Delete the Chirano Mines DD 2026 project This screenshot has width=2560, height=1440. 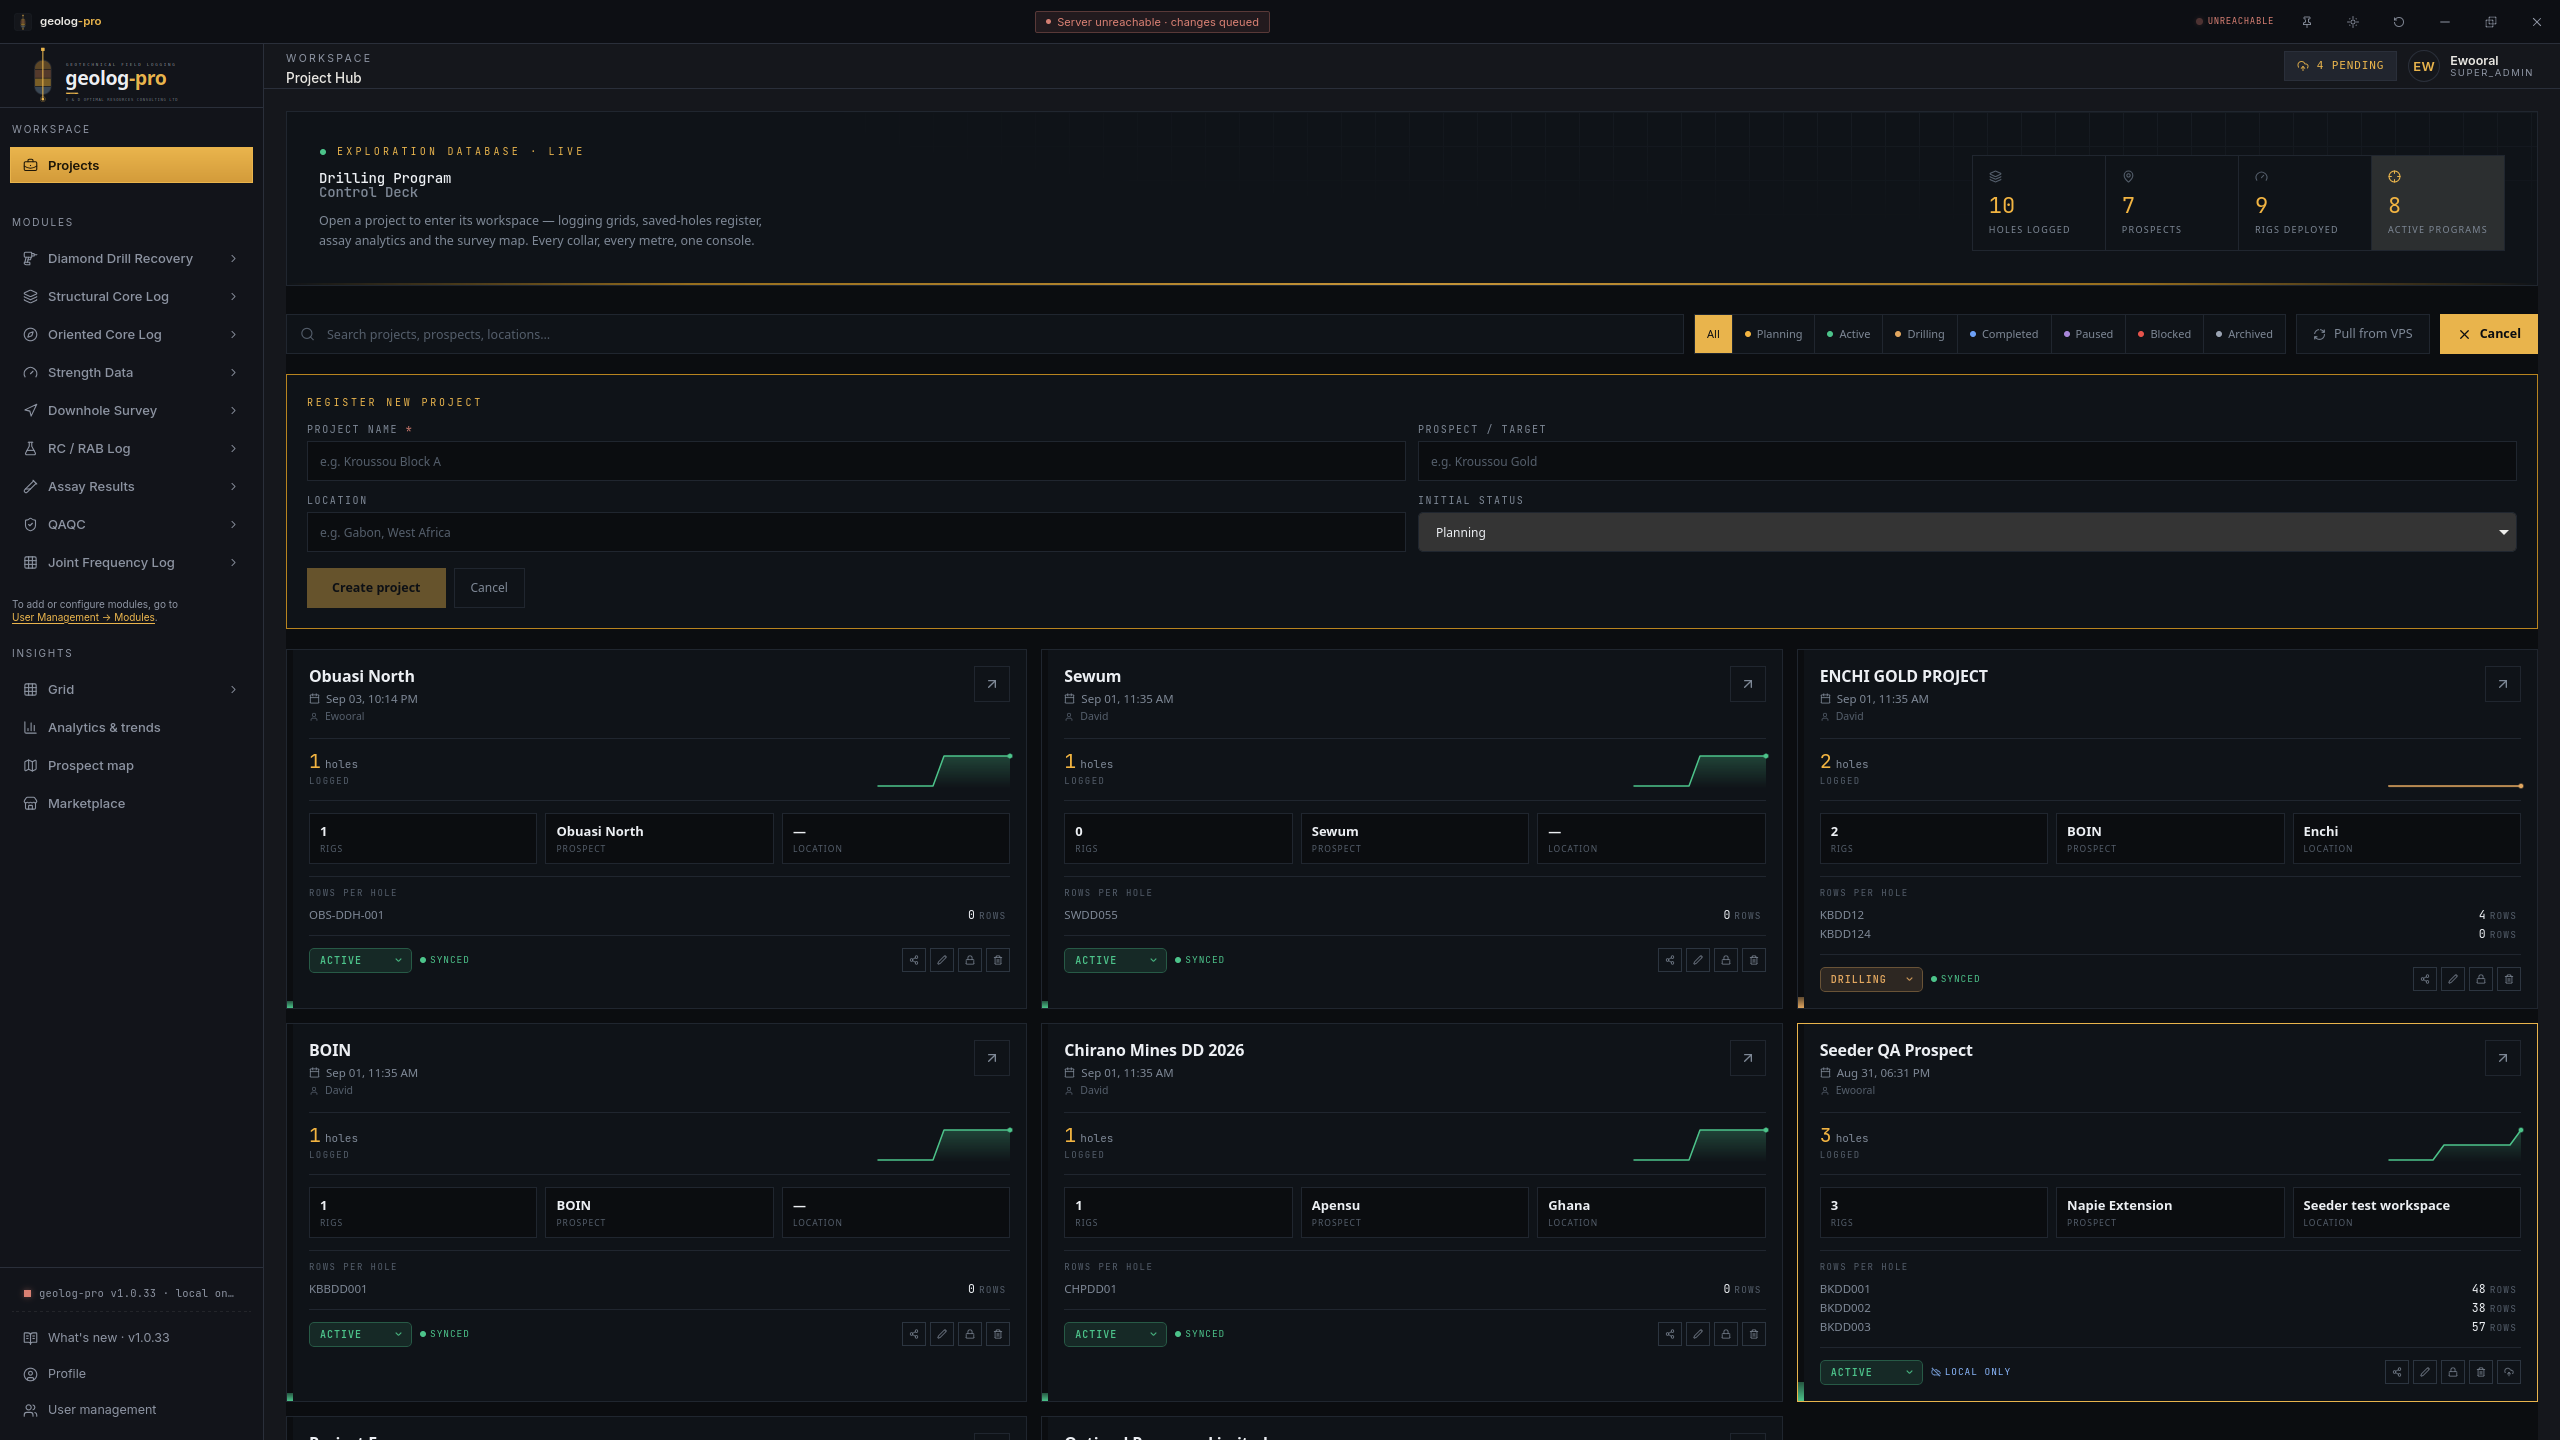1754,1334
